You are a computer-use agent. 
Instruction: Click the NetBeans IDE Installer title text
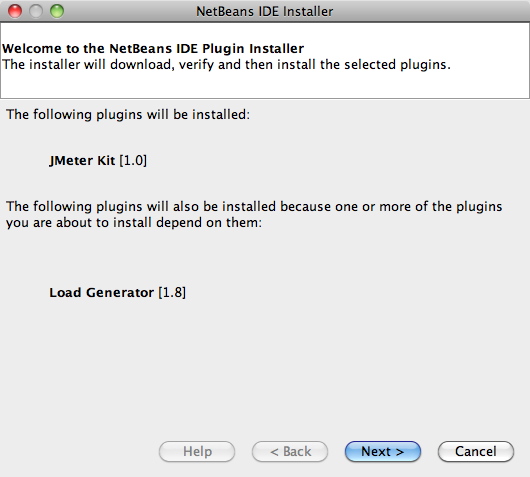pyautogui.click(x=265, y=11)
